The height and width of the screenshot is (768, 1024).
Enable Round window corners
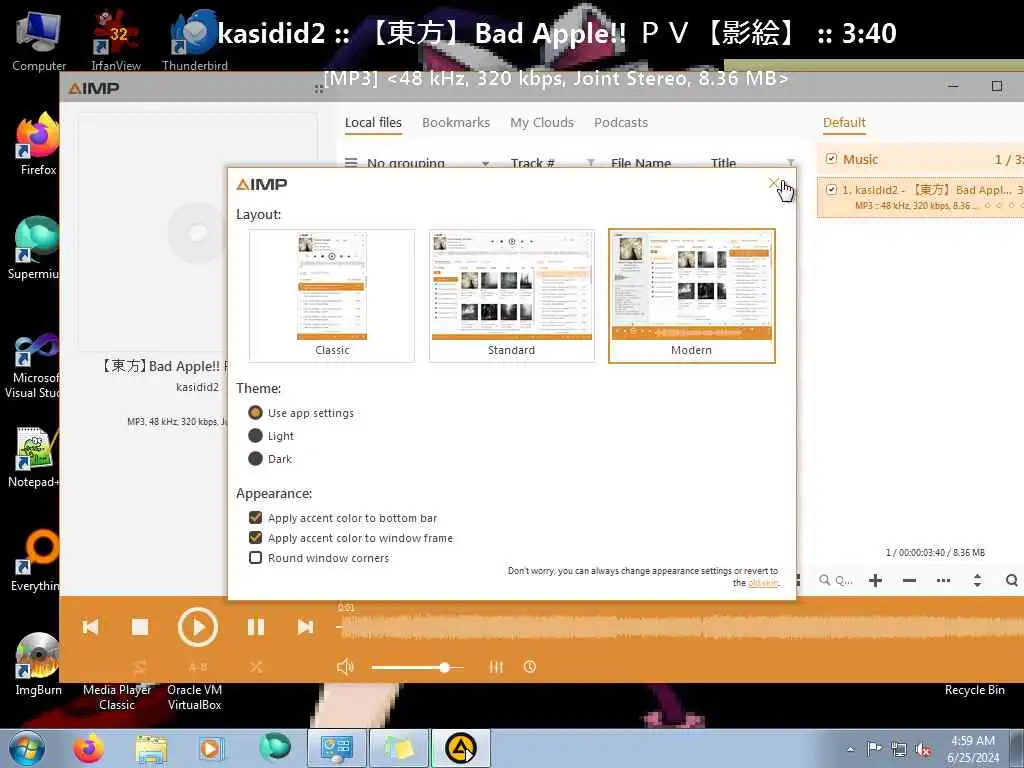(319, 558)
